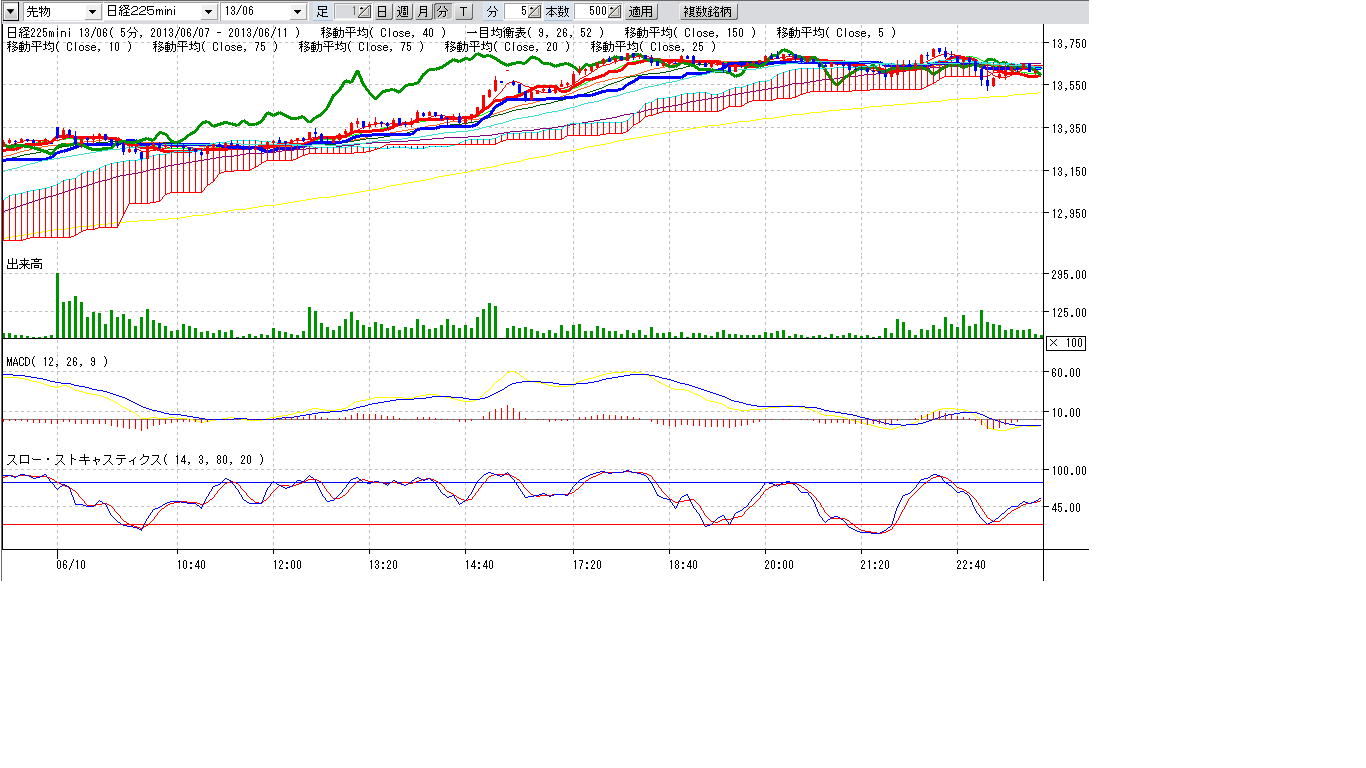Click the MACD( 12, 26, 9 ) indicator label
The height and width of the screenshot is (768, 1366).
pyautogui.click(x=57, y=361)
